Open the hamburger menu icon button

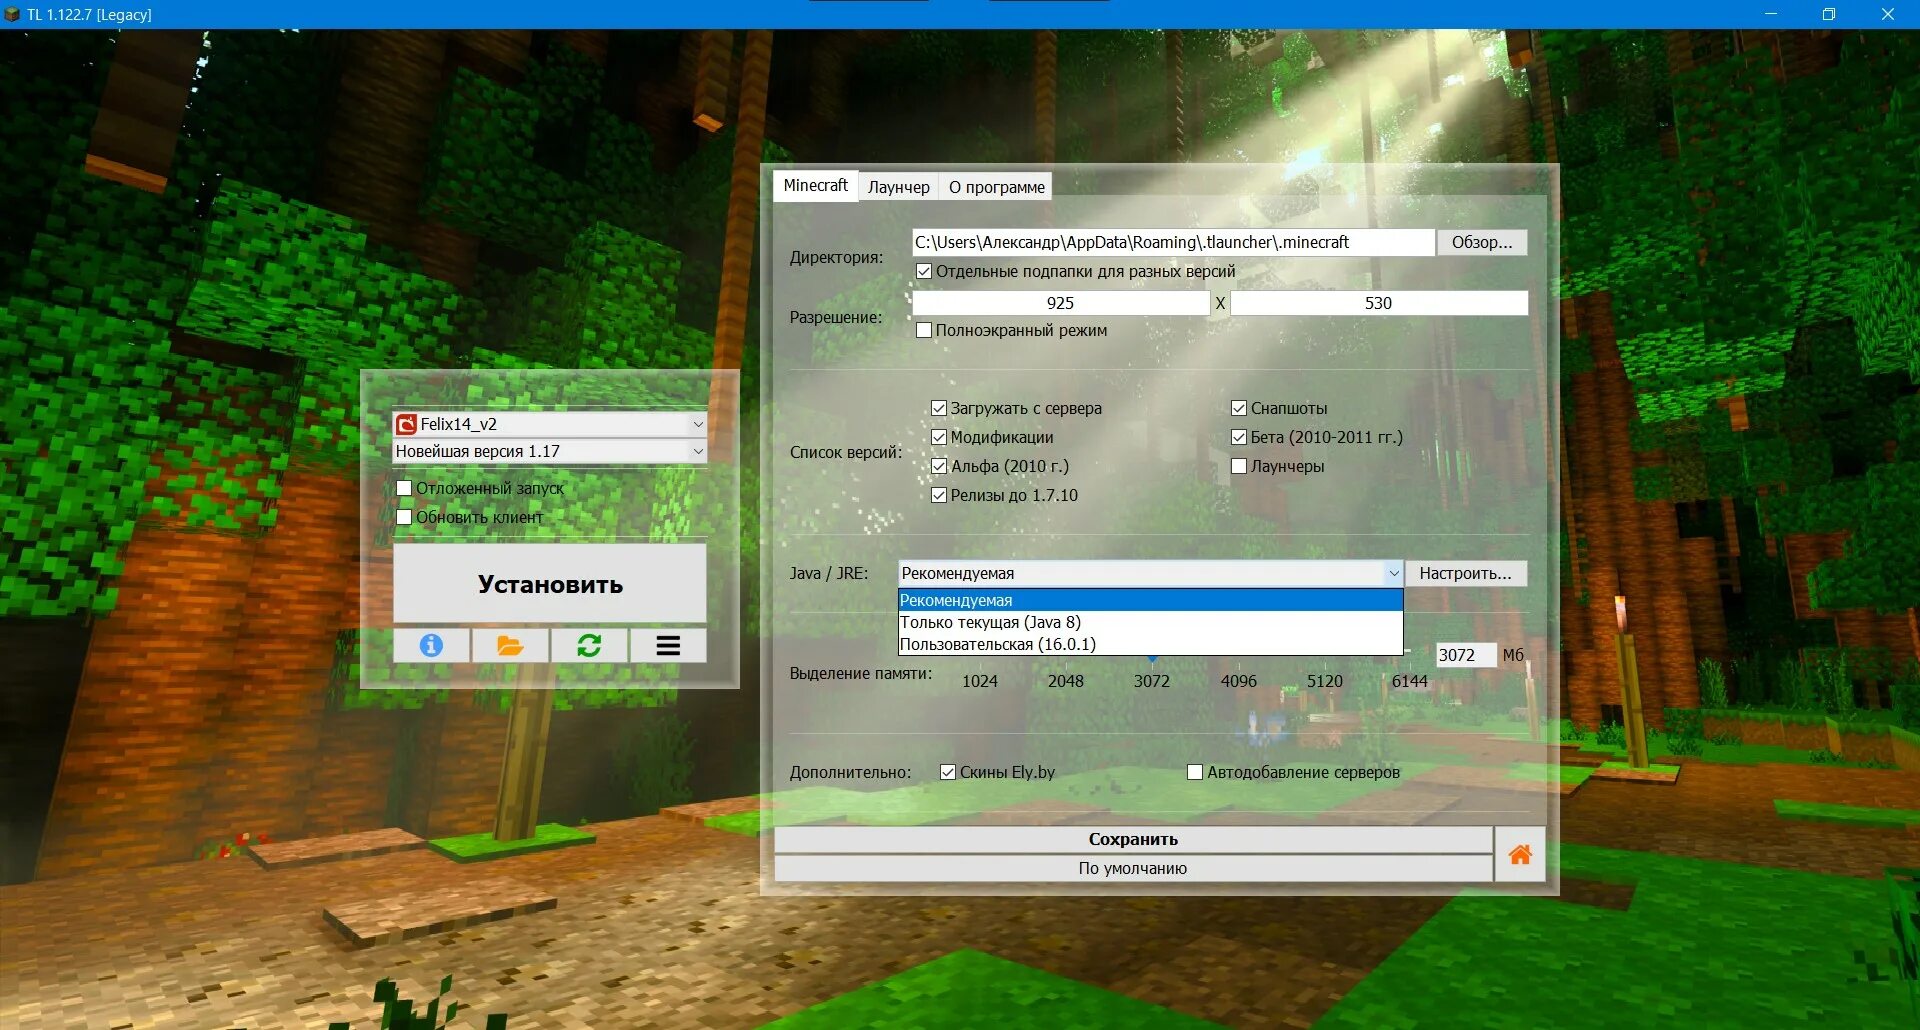pos(668,646)
